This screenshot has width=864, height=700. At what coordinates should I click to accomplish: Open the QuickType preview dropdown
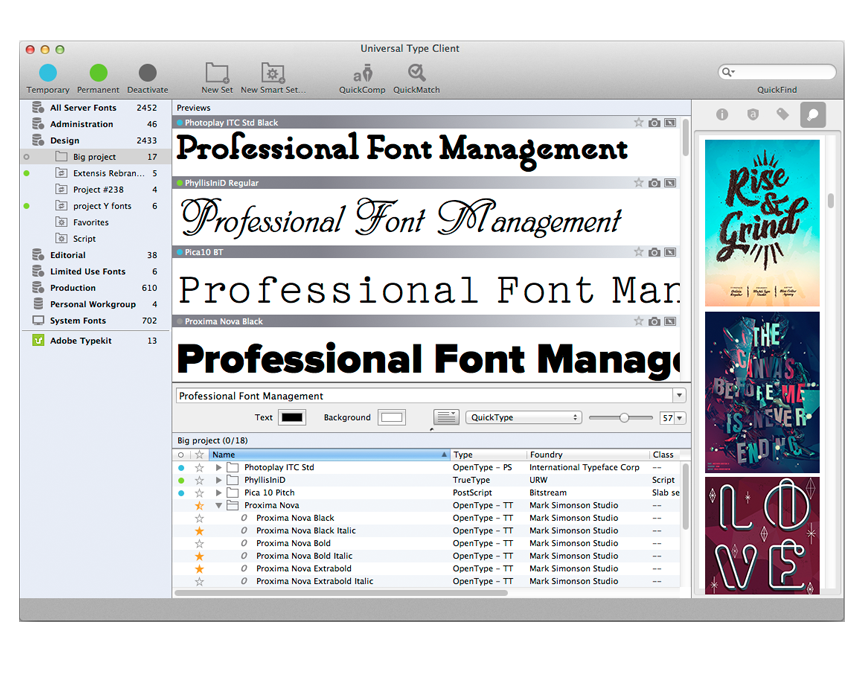coord(523,418)
